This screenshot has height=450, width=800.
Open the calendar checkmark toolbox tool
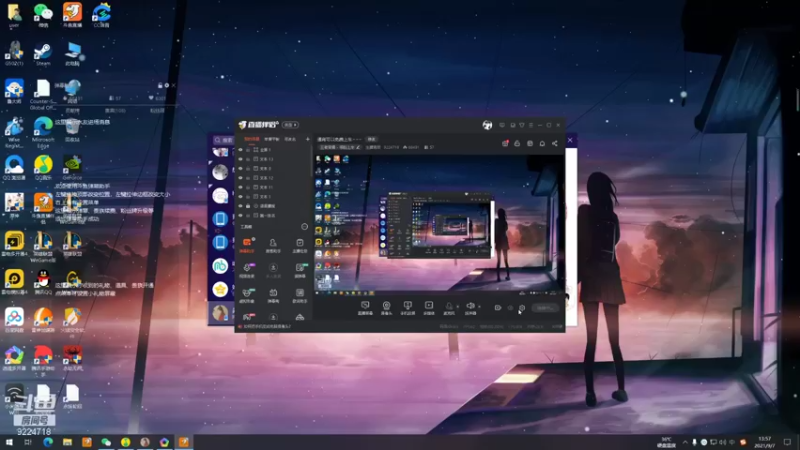299,245
